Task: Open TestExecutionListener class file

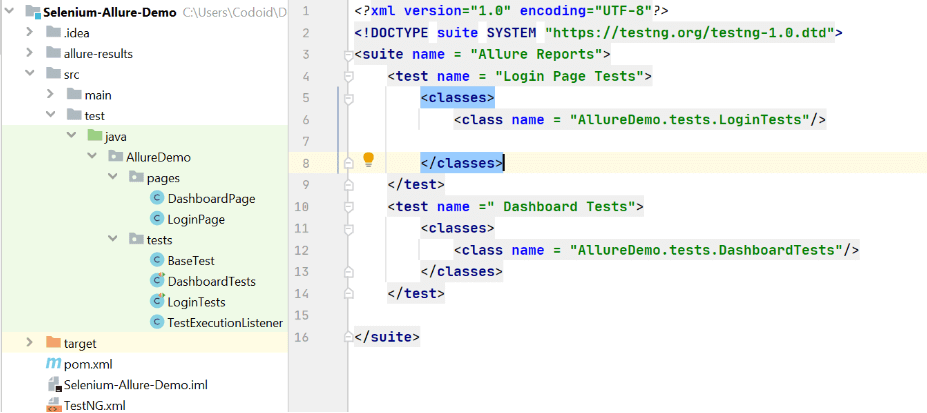Action: pos(225,322)
